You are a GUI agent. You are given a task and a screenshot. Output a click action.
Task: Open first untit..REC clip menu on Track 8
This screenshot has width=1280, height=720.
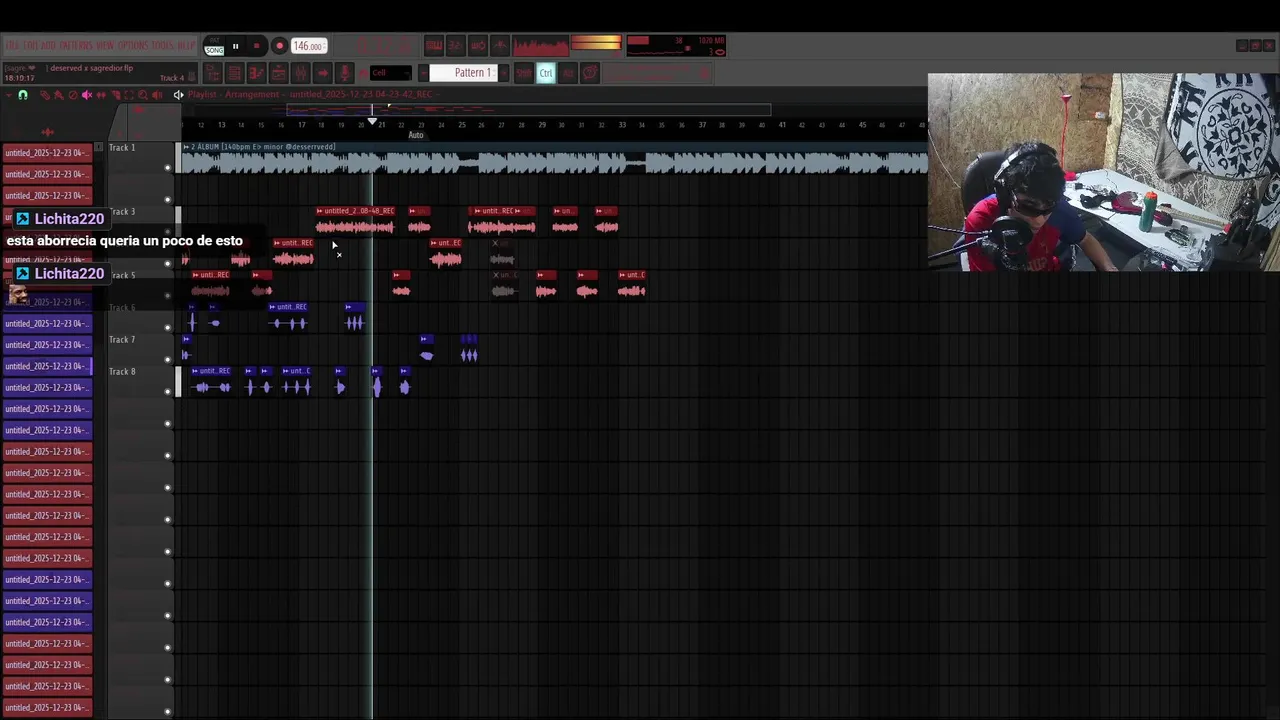click(195, 371)
